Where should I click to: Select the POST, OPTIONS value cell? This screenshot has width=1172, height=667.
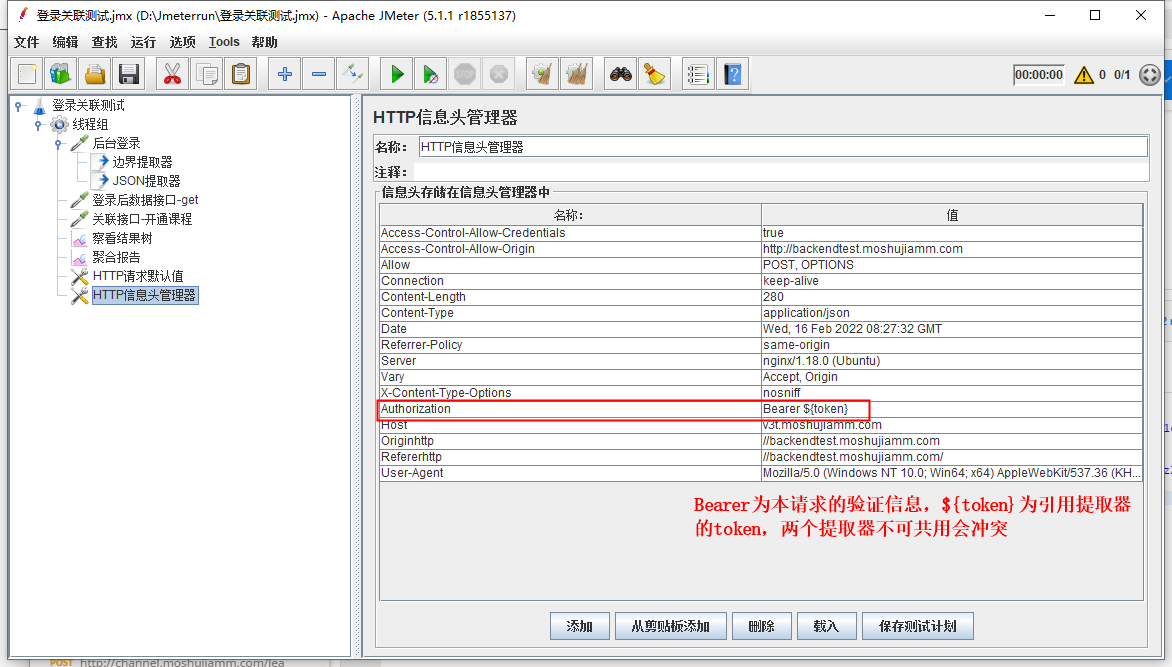952,265
